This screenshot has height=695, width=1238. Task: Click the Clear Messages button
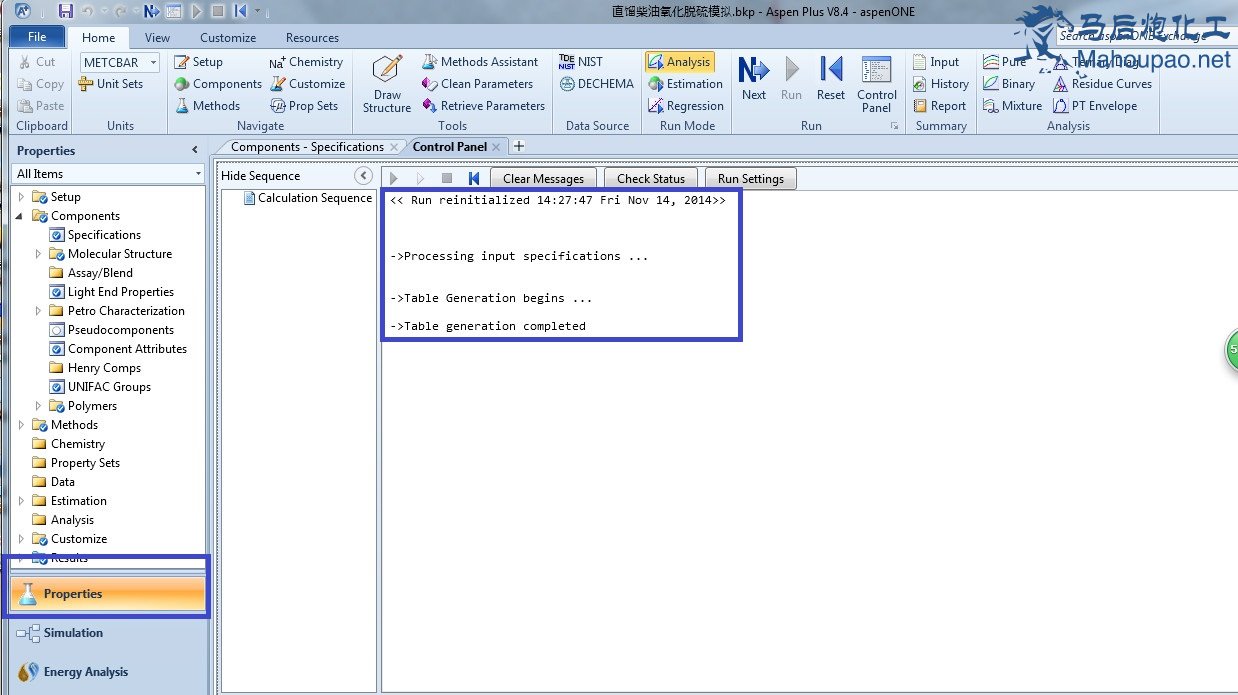(x=543, y=178)
